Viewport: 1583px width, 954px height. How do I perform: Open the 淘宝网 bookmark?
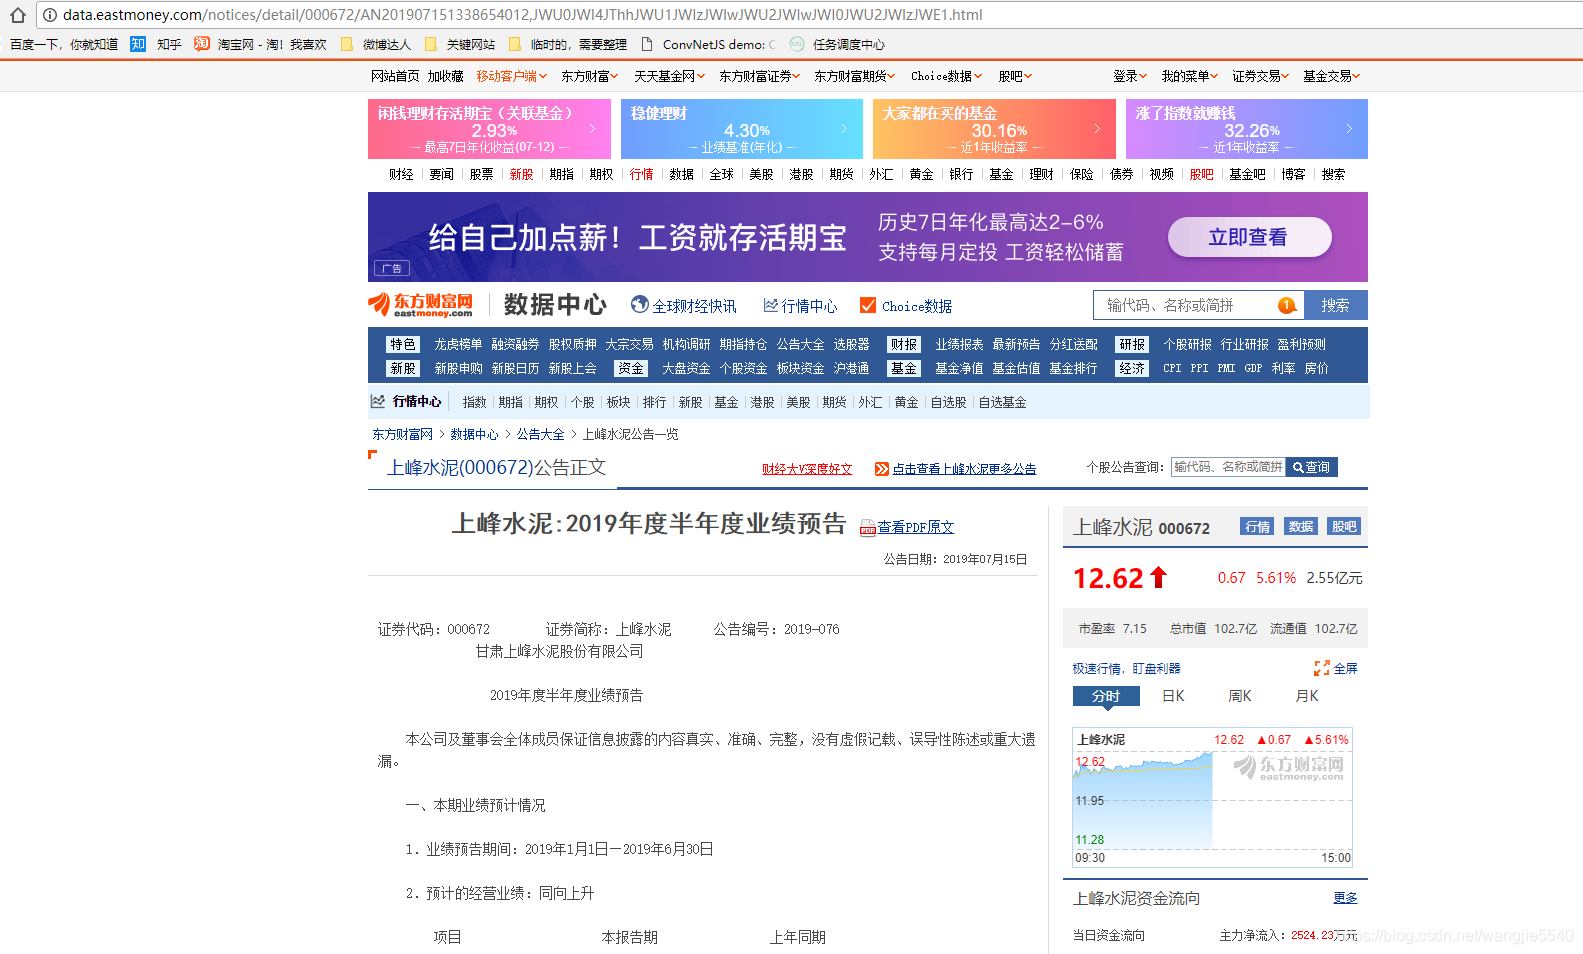(260, 44)
